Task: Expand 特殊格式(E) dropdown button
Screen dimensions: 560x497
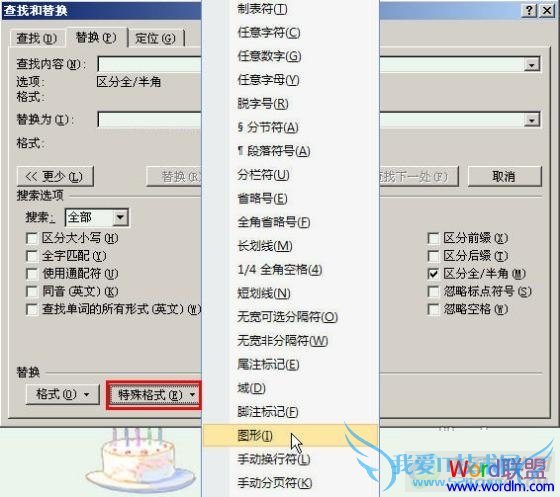Action: click(155, 395)
